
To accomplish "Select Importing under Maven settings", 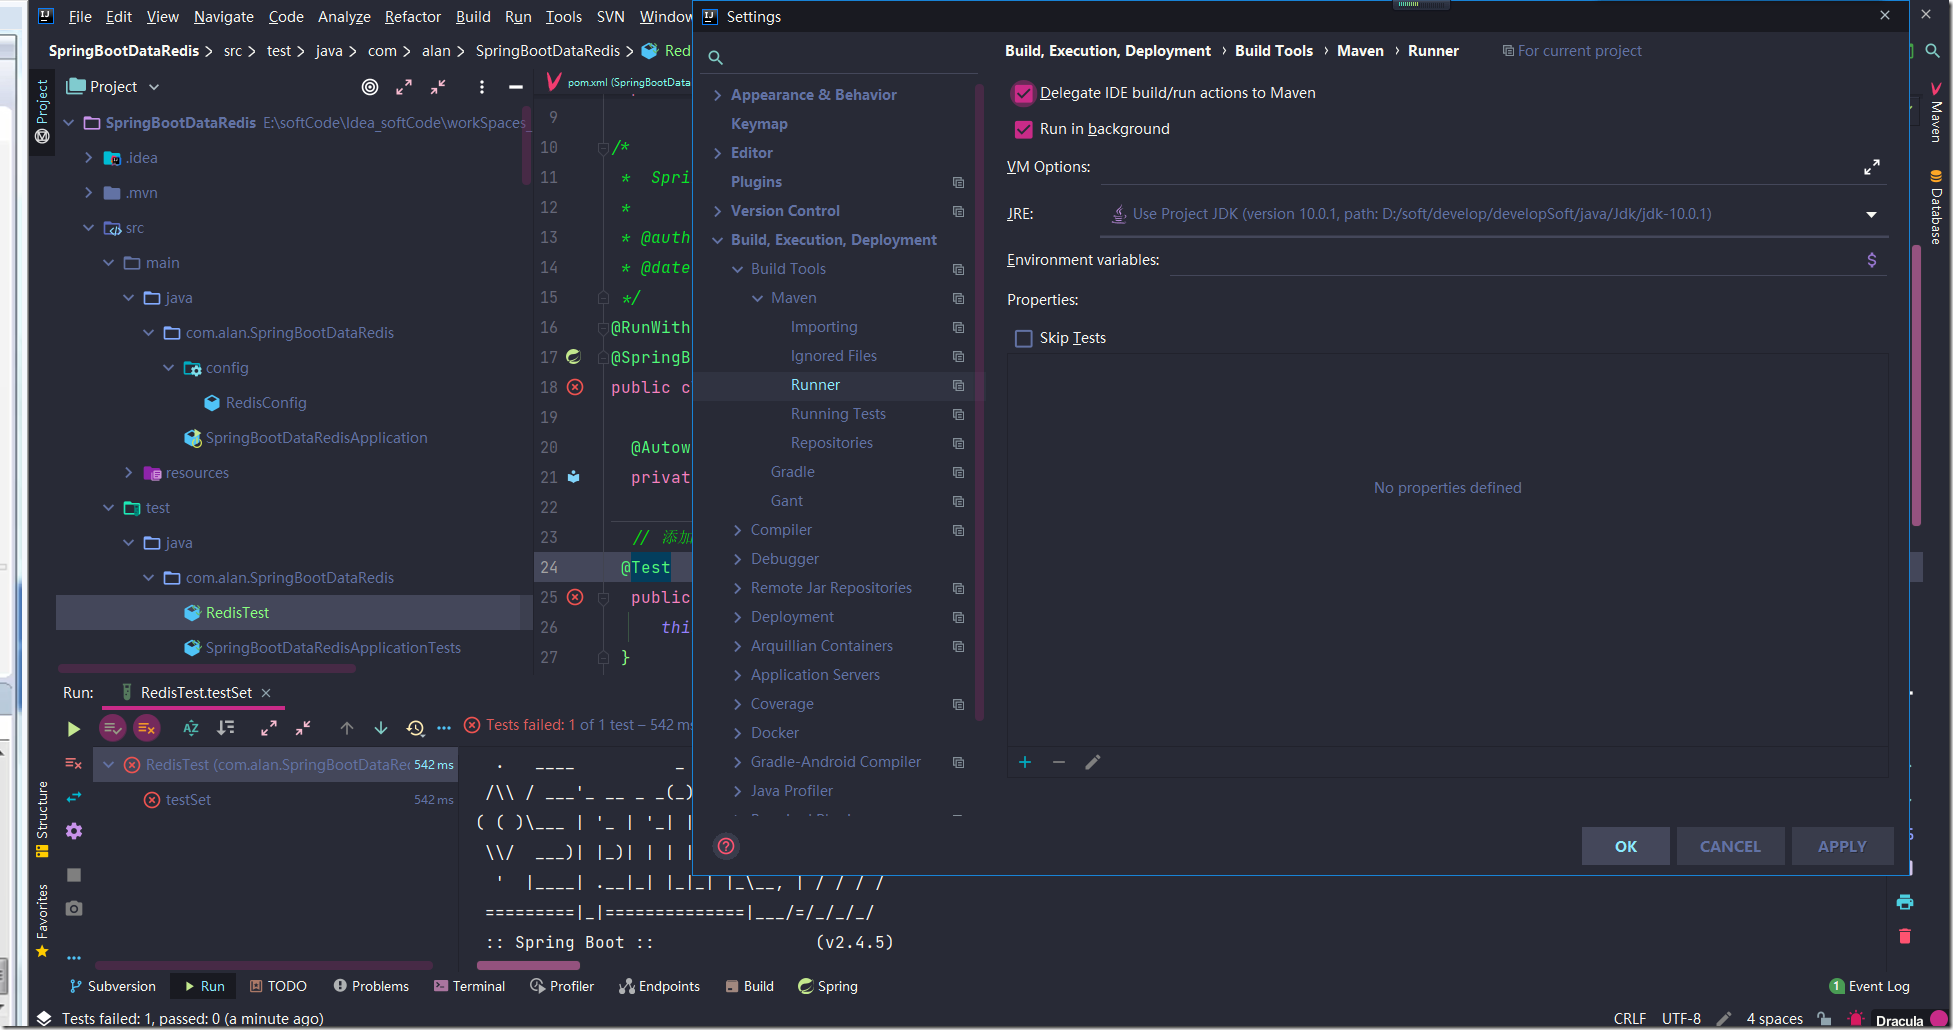I will tap(824, 327).
